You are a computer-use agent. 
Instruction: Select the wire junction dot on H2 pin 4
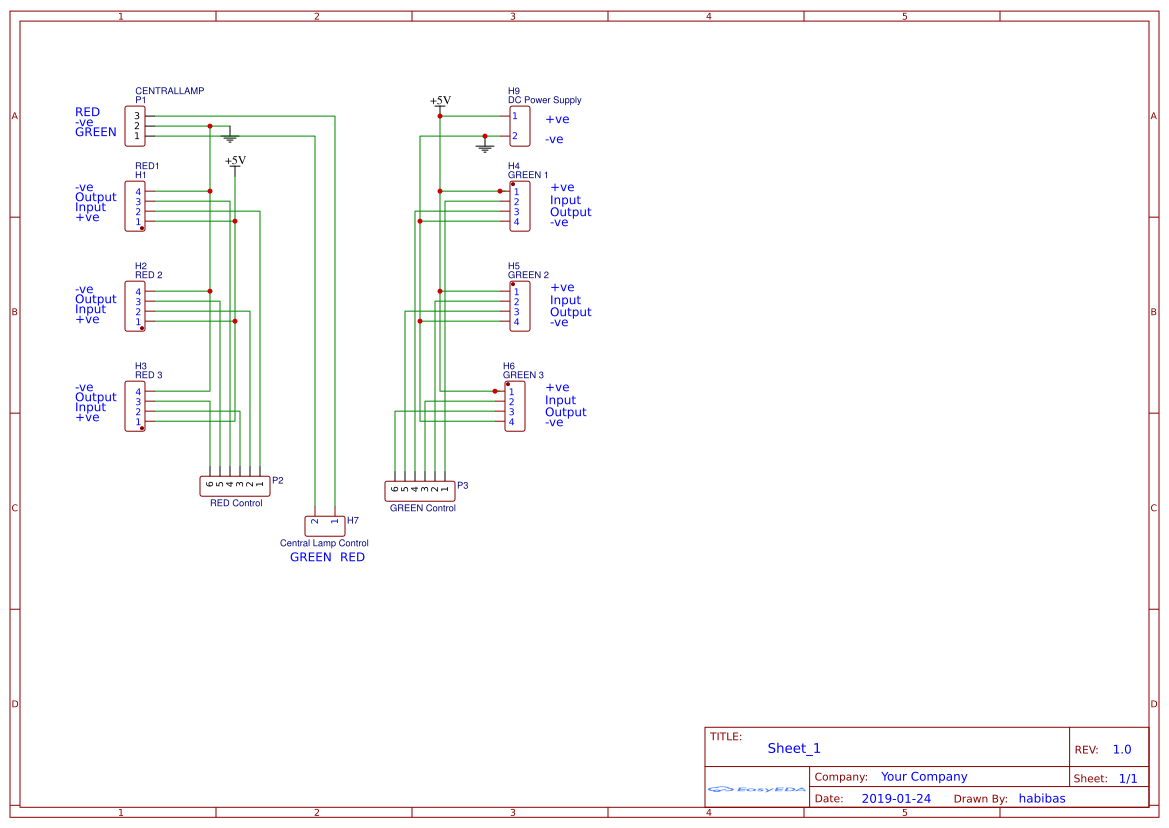(209, 291)
